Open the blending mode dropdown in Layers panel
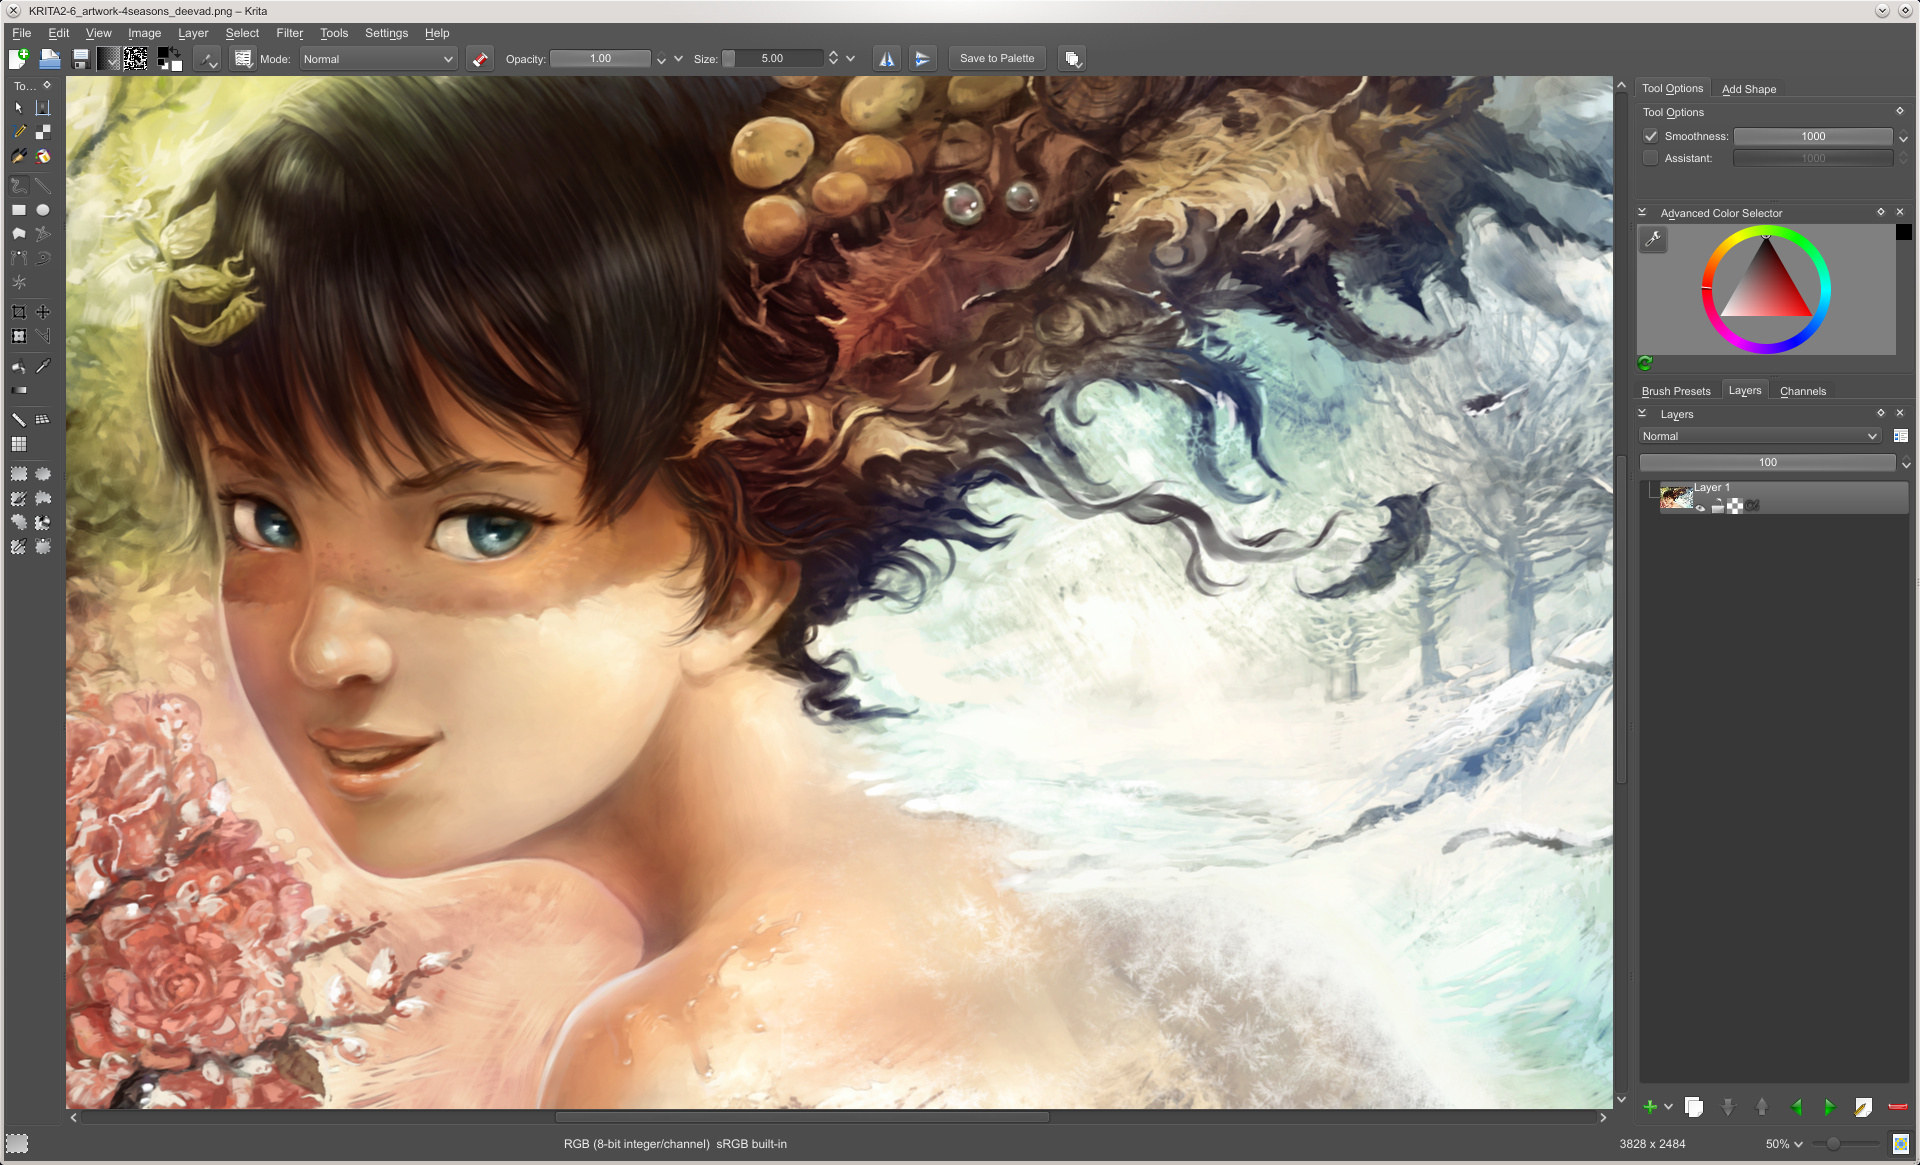Screen dimensions: 1920x1165 (1760, 435)
